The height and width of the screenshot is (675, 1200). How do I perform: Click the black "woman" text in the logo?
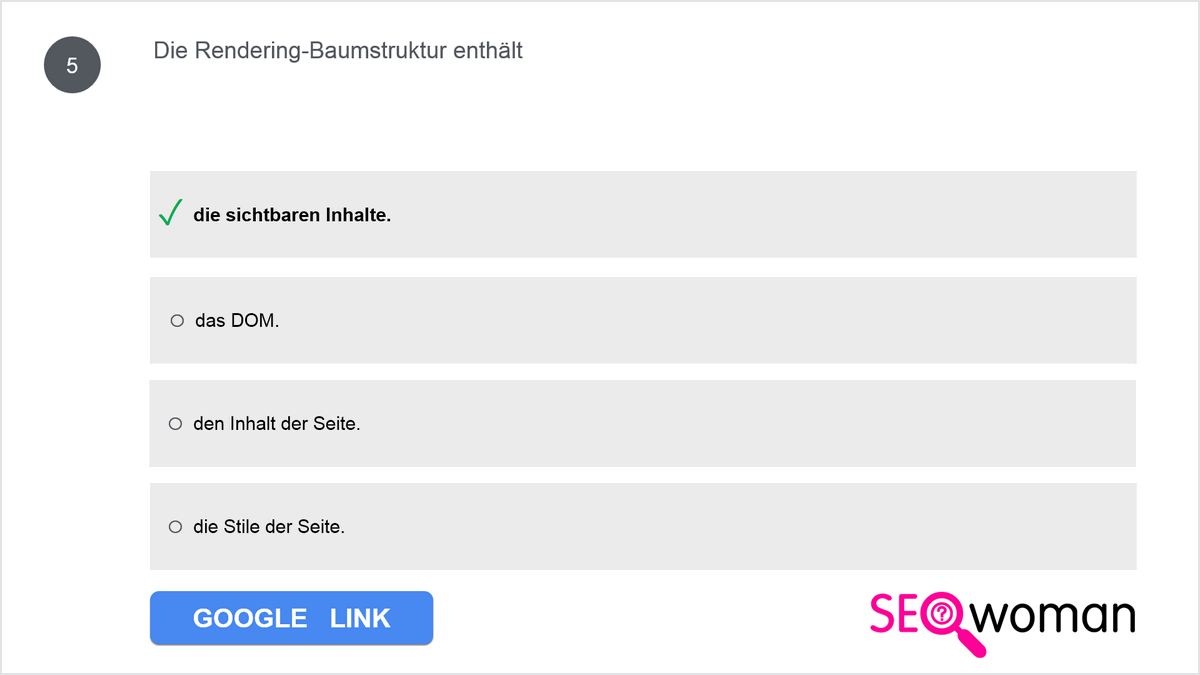pyautogui.click(x=1055, y=616)
